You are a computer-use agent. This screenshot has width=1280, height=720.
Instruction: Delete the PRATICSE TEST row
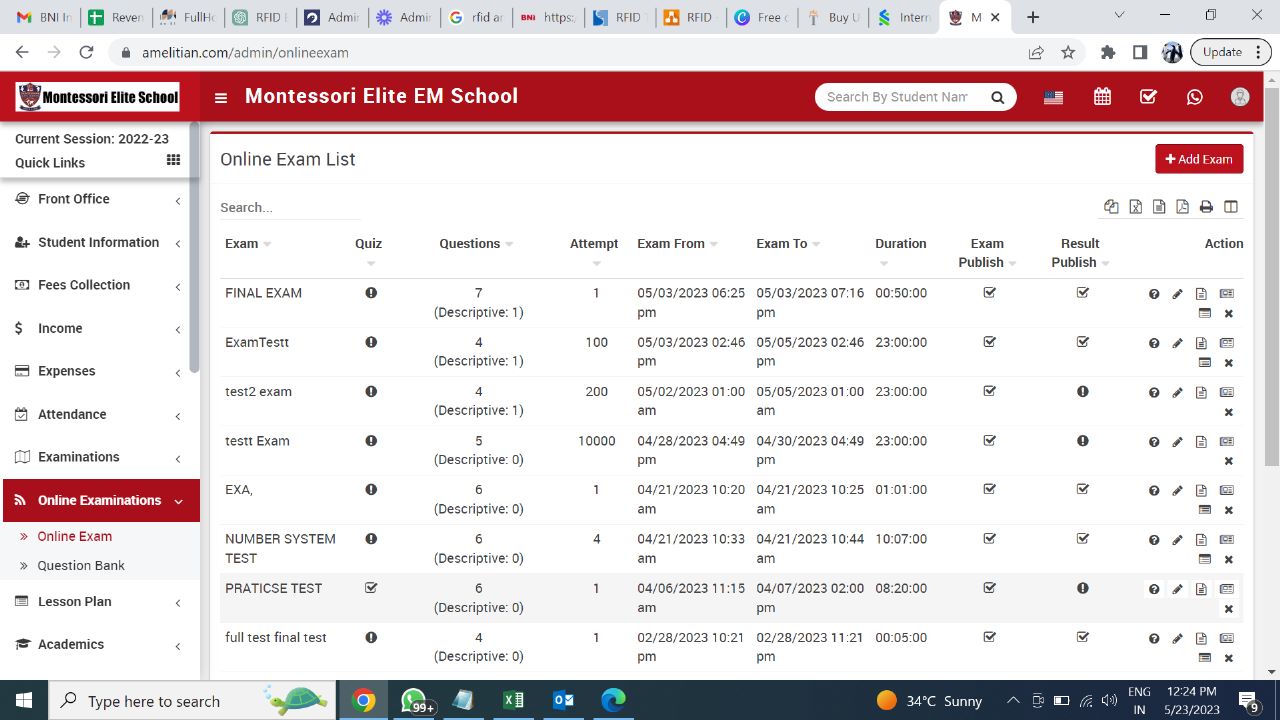pos(1229,609)
